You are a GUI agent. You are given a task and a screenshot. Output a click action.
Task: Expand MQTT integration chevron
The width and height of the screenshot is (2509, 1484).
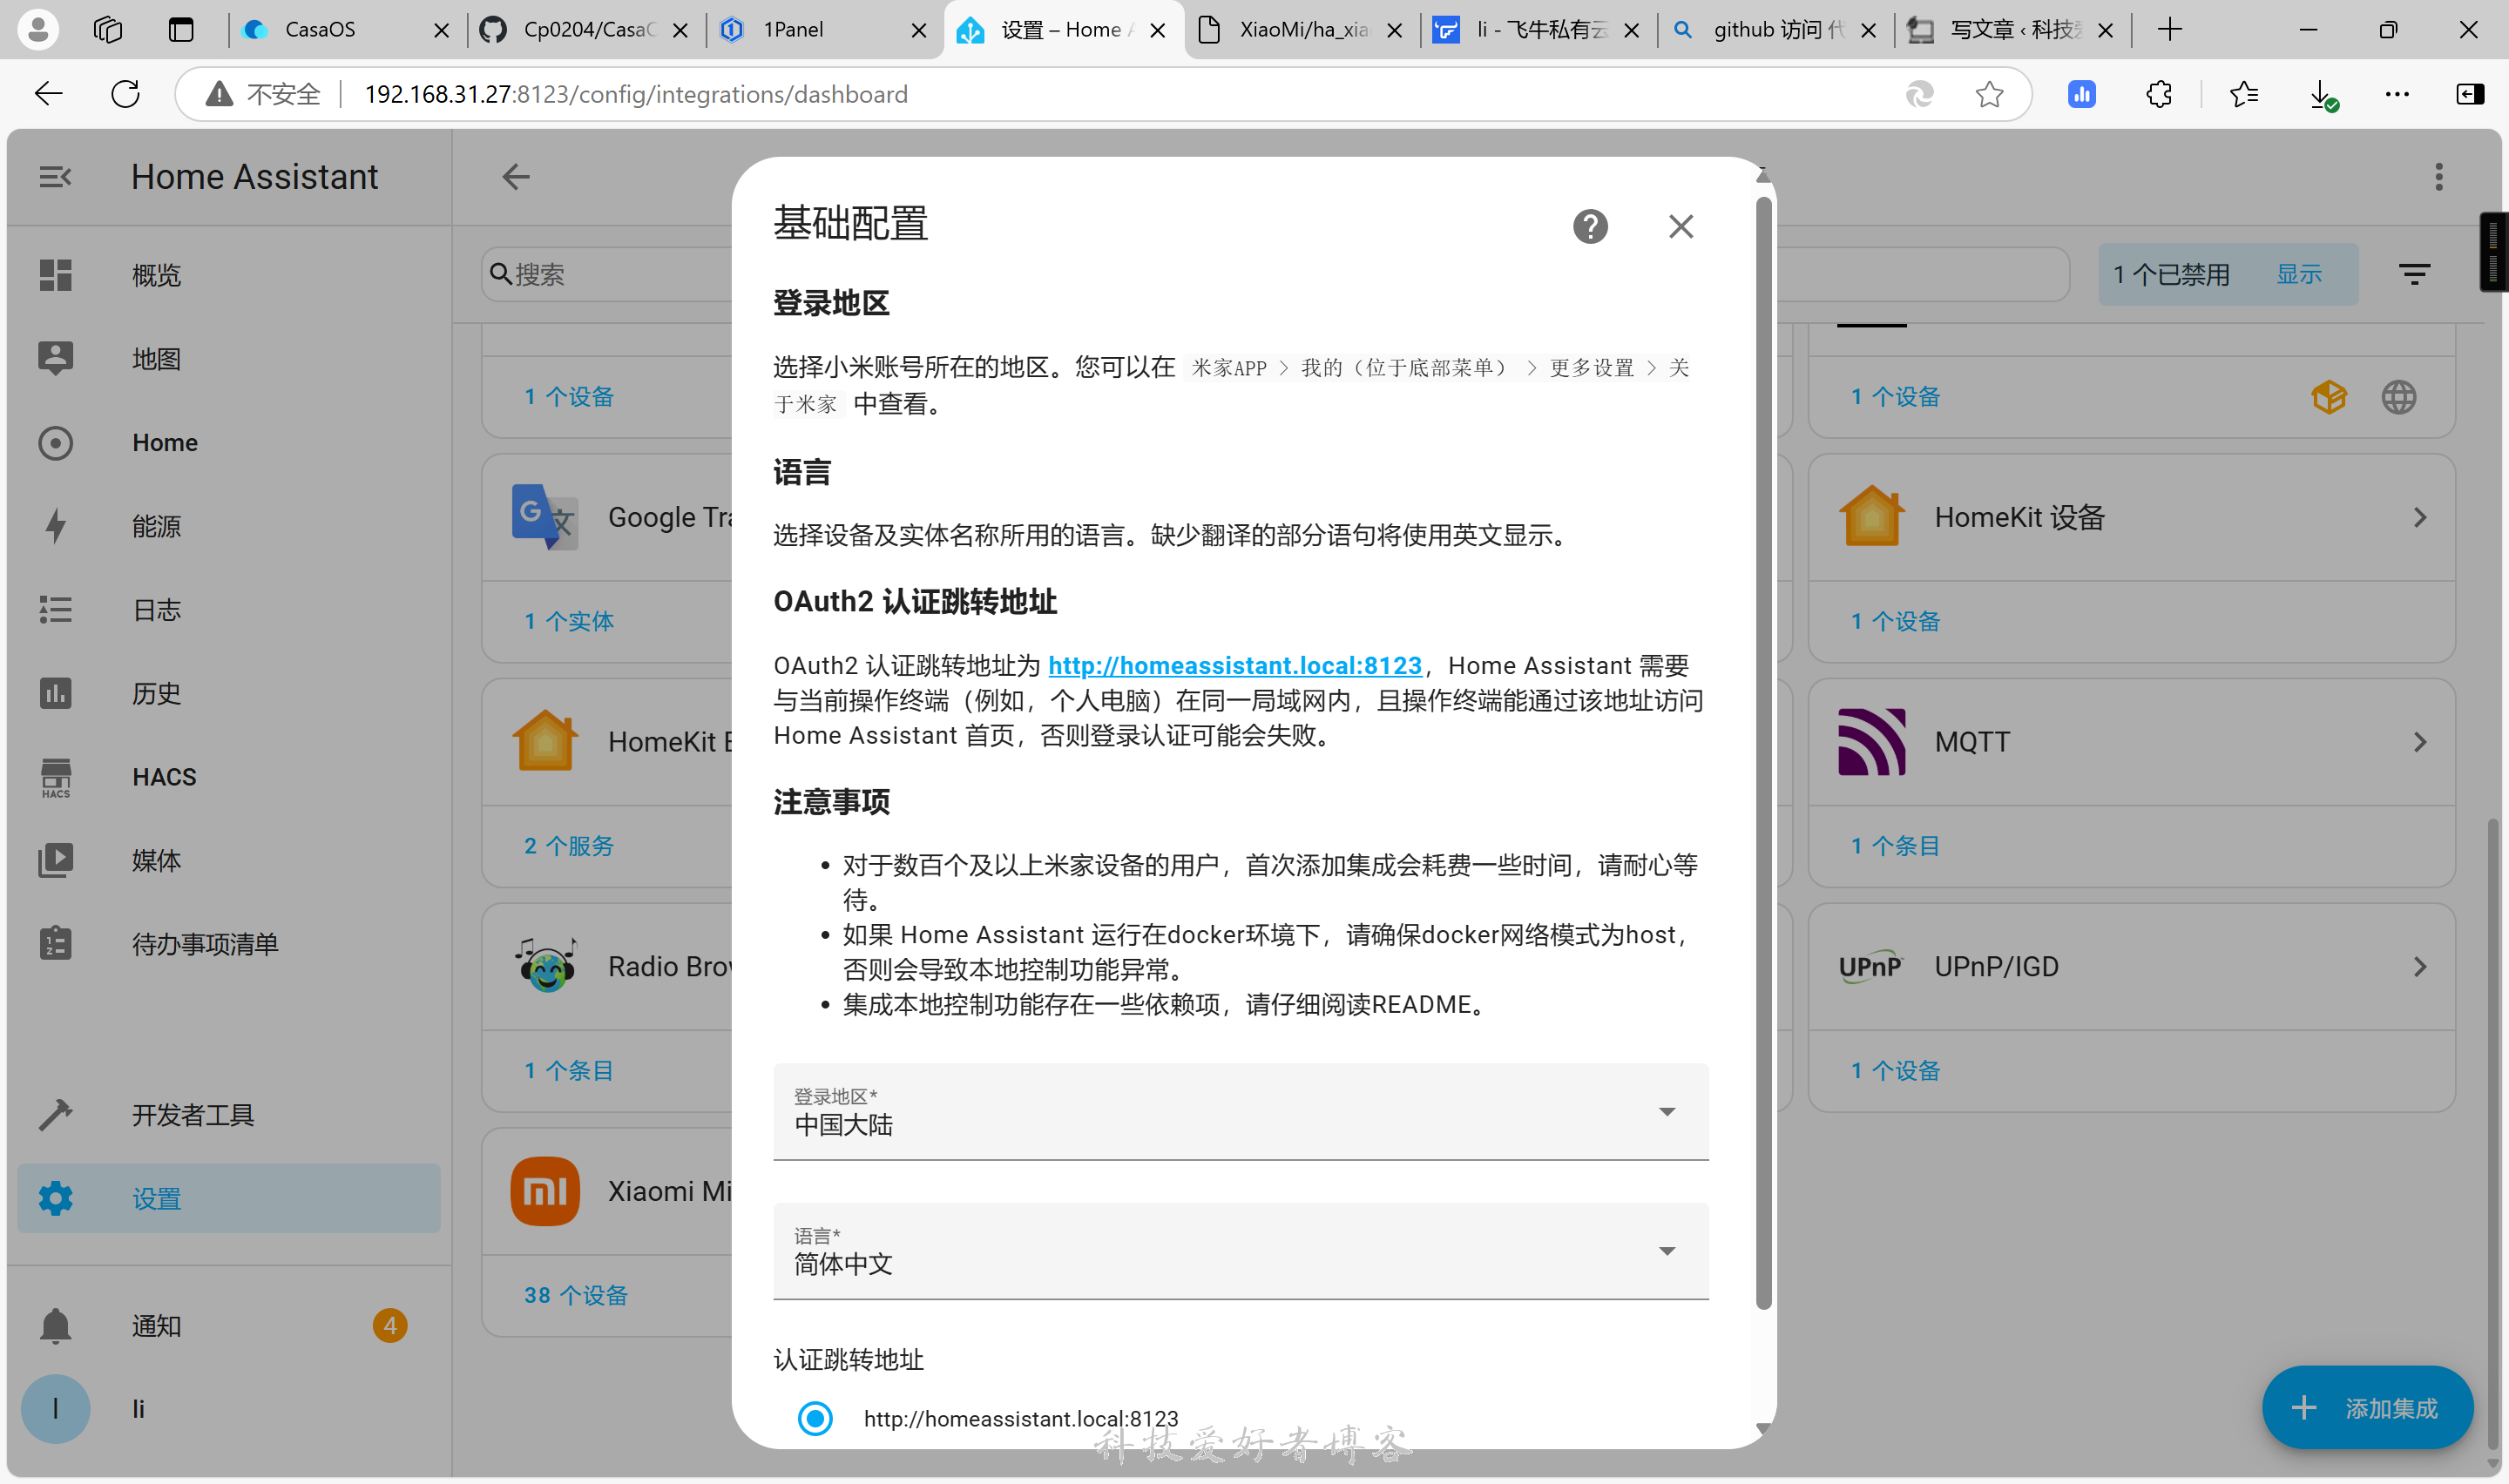point(2420,742)
